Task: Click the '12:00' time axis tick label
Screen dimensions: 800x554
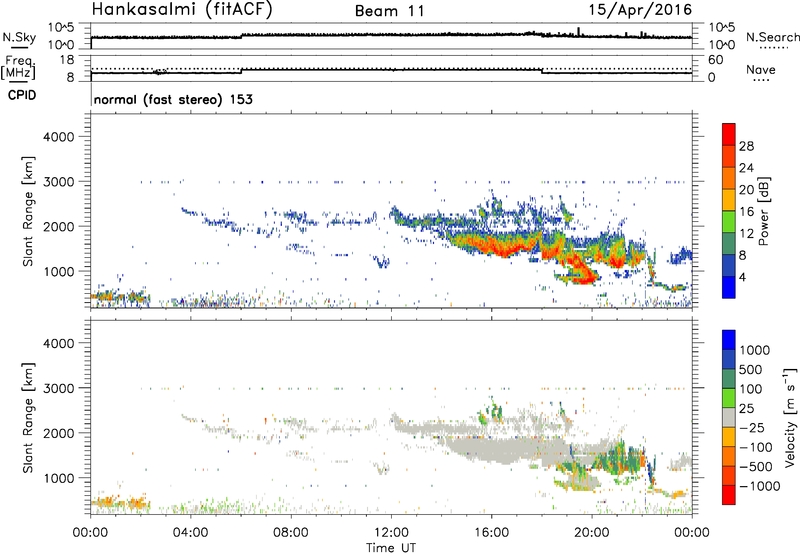Action: pyautogui.click(x=391, y=533)
